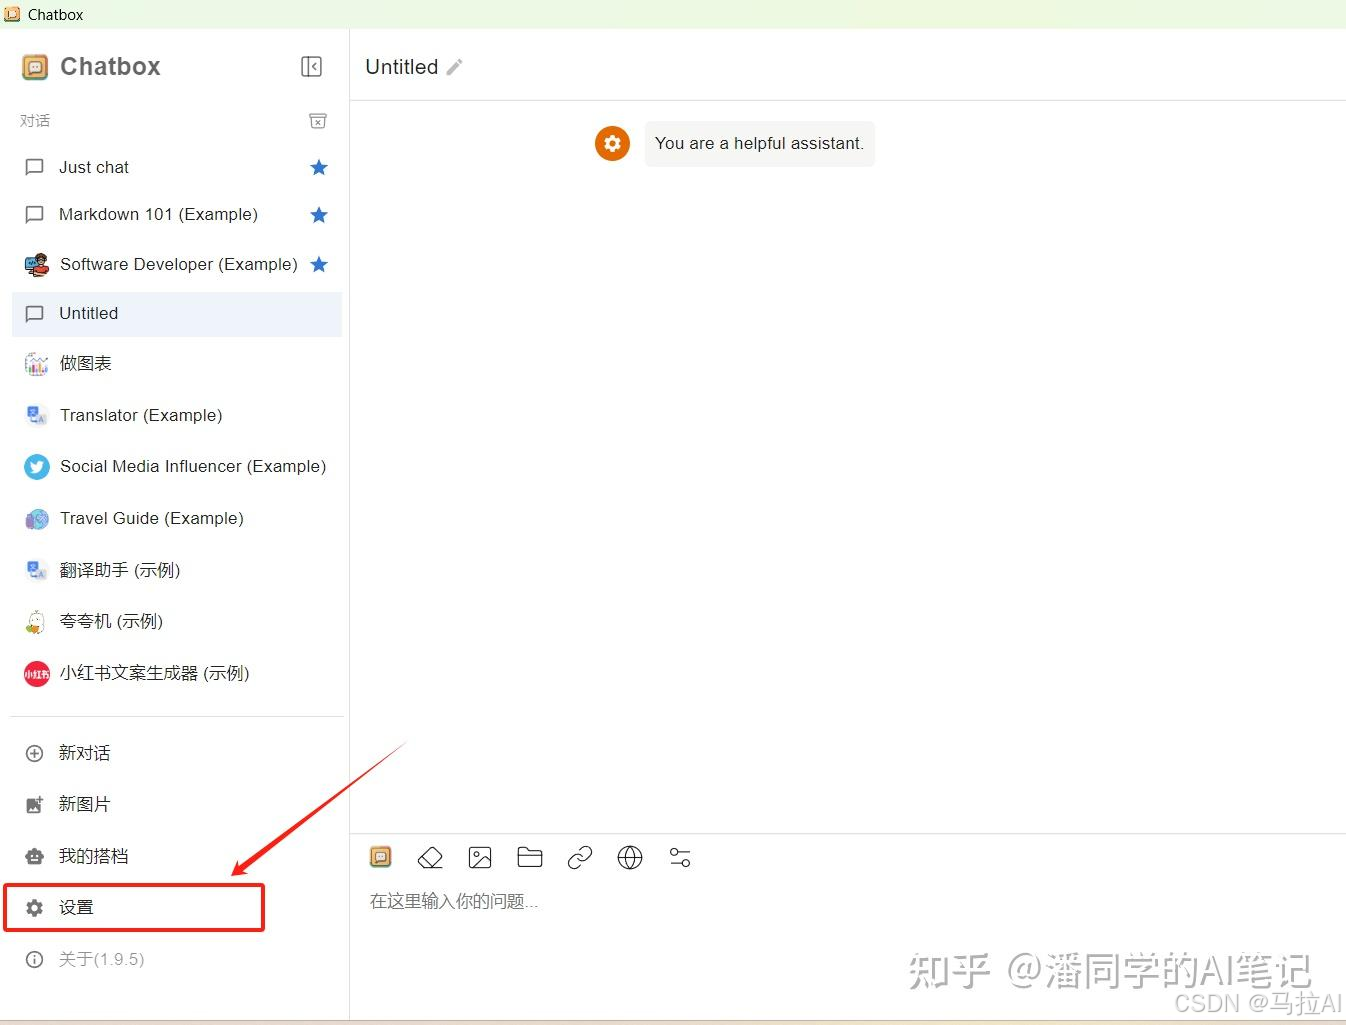Click the Chatbox model icon in input toolbar
The image size is (1346, 1025).
pos(381,857)
